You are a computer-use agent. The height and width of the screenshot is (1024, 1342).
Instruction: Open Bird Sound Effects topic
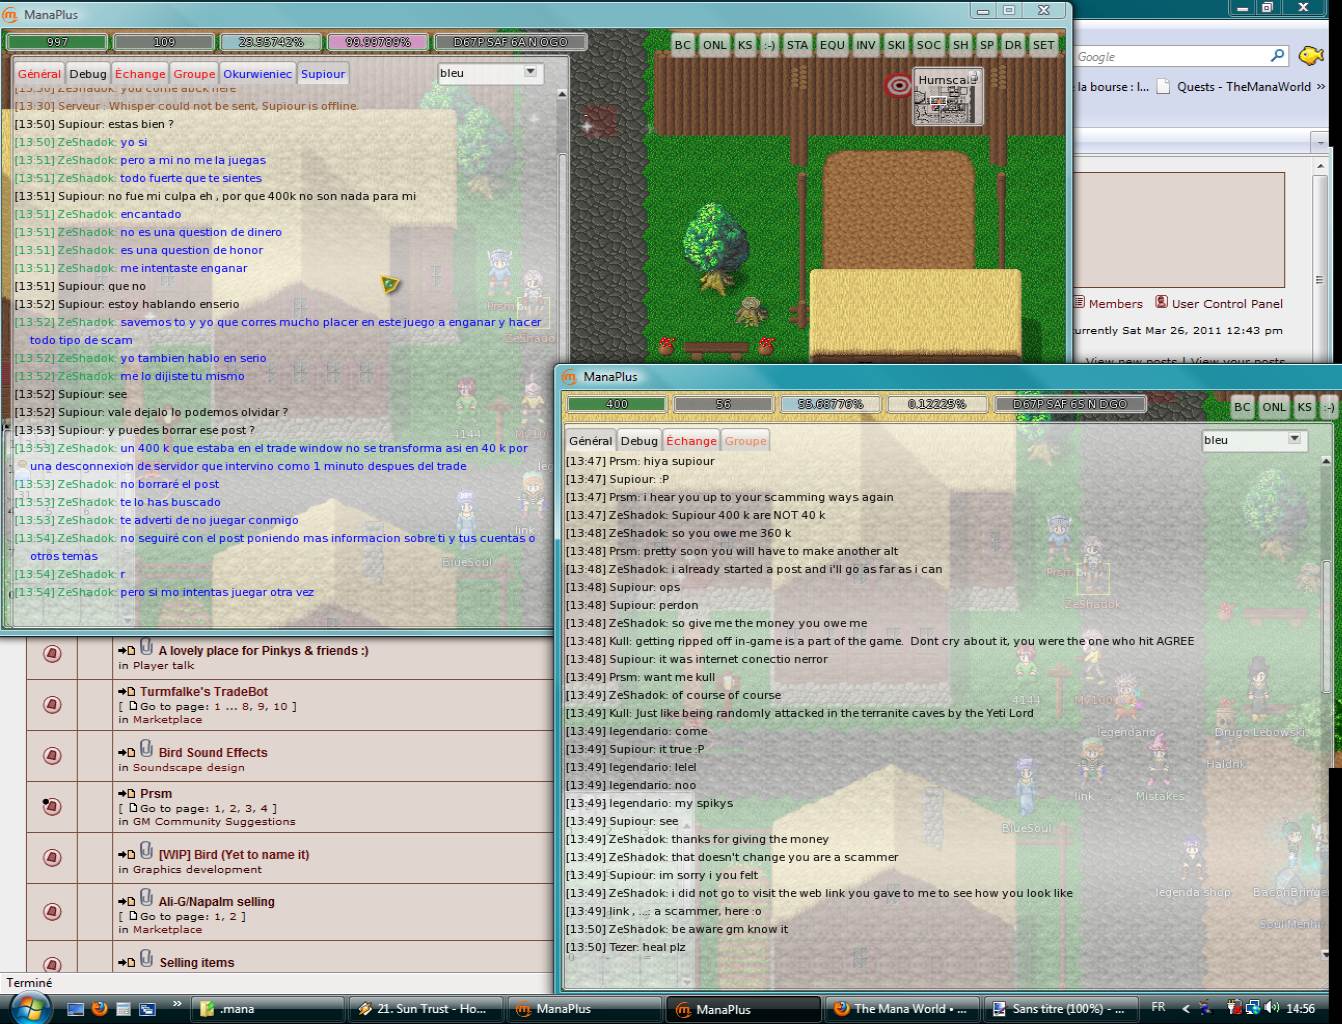[x=213, y=753]
